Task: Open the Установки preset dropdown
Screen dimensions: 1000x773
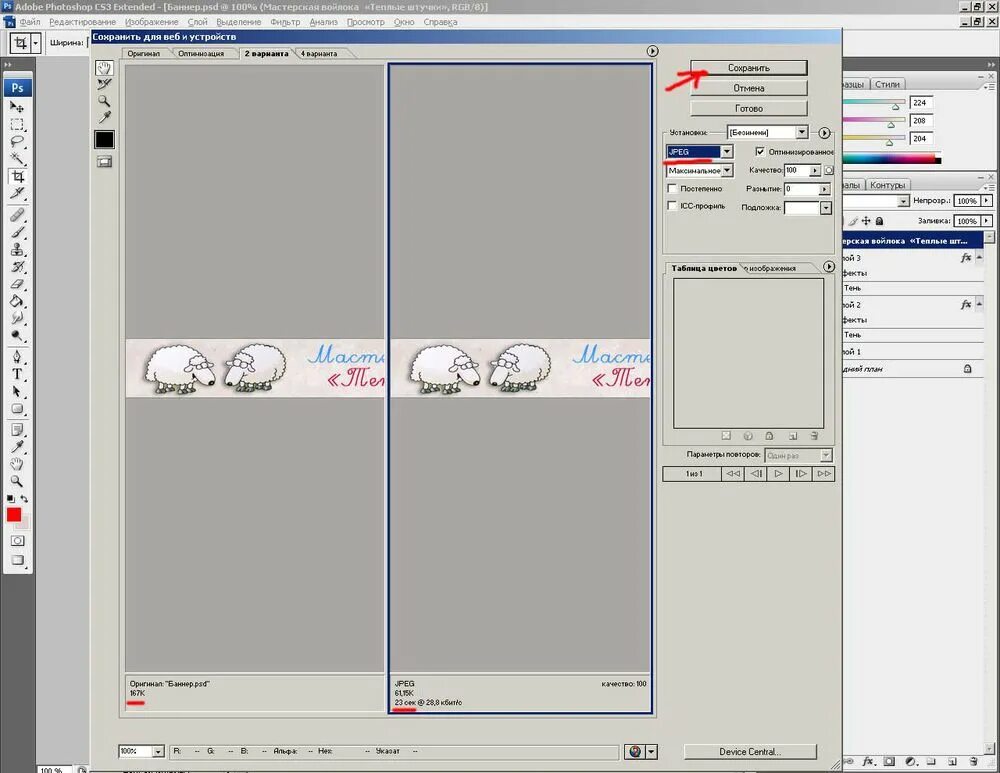Action: pos(802,132)
